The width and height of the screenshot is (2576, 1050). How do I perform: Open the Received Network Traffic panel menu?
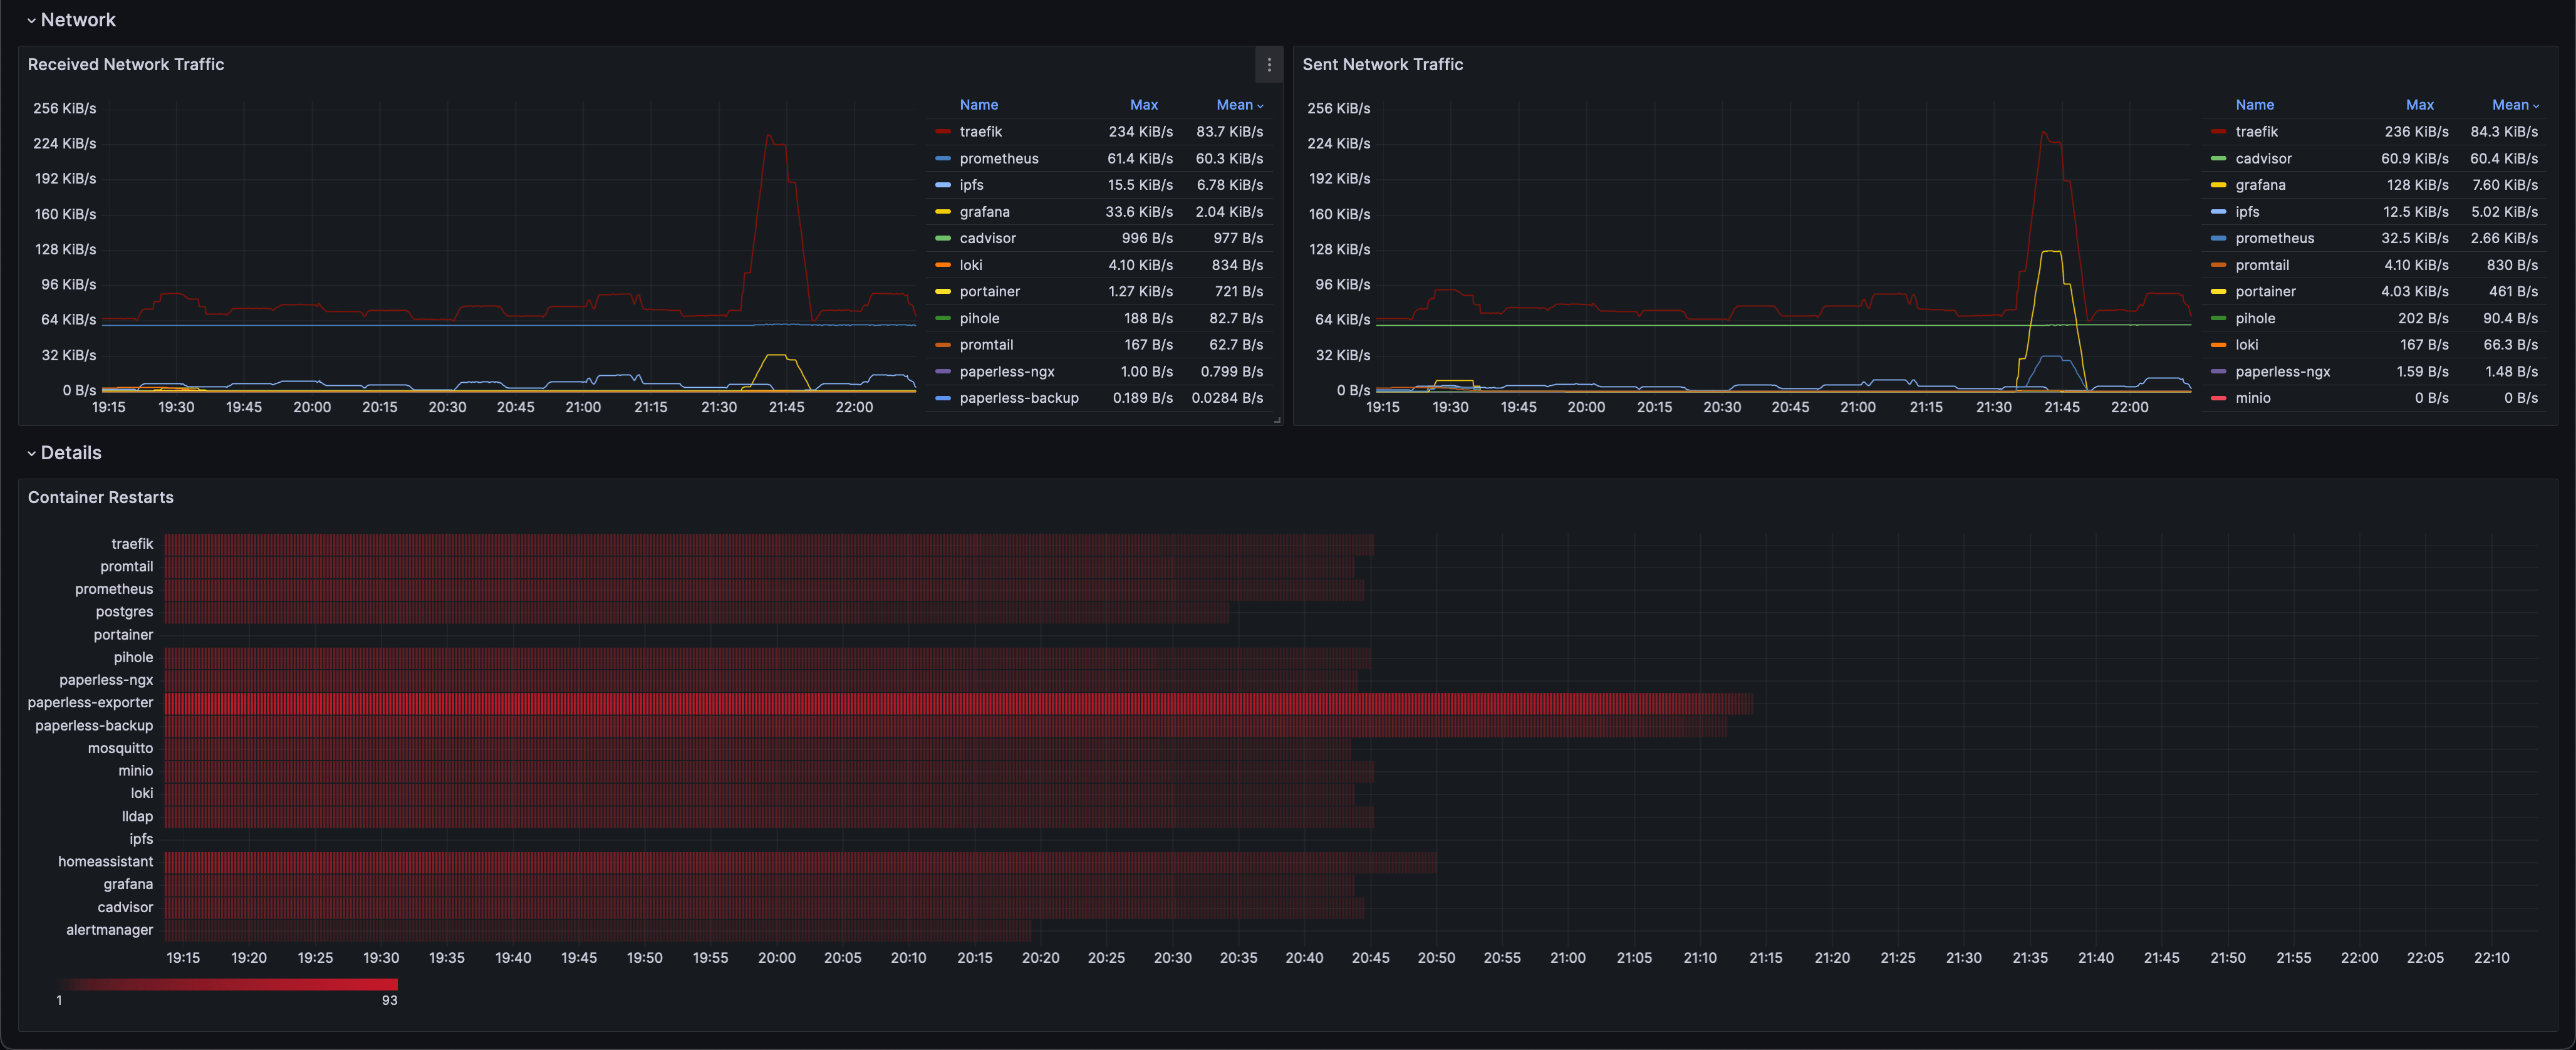[x=1269, y=65]
